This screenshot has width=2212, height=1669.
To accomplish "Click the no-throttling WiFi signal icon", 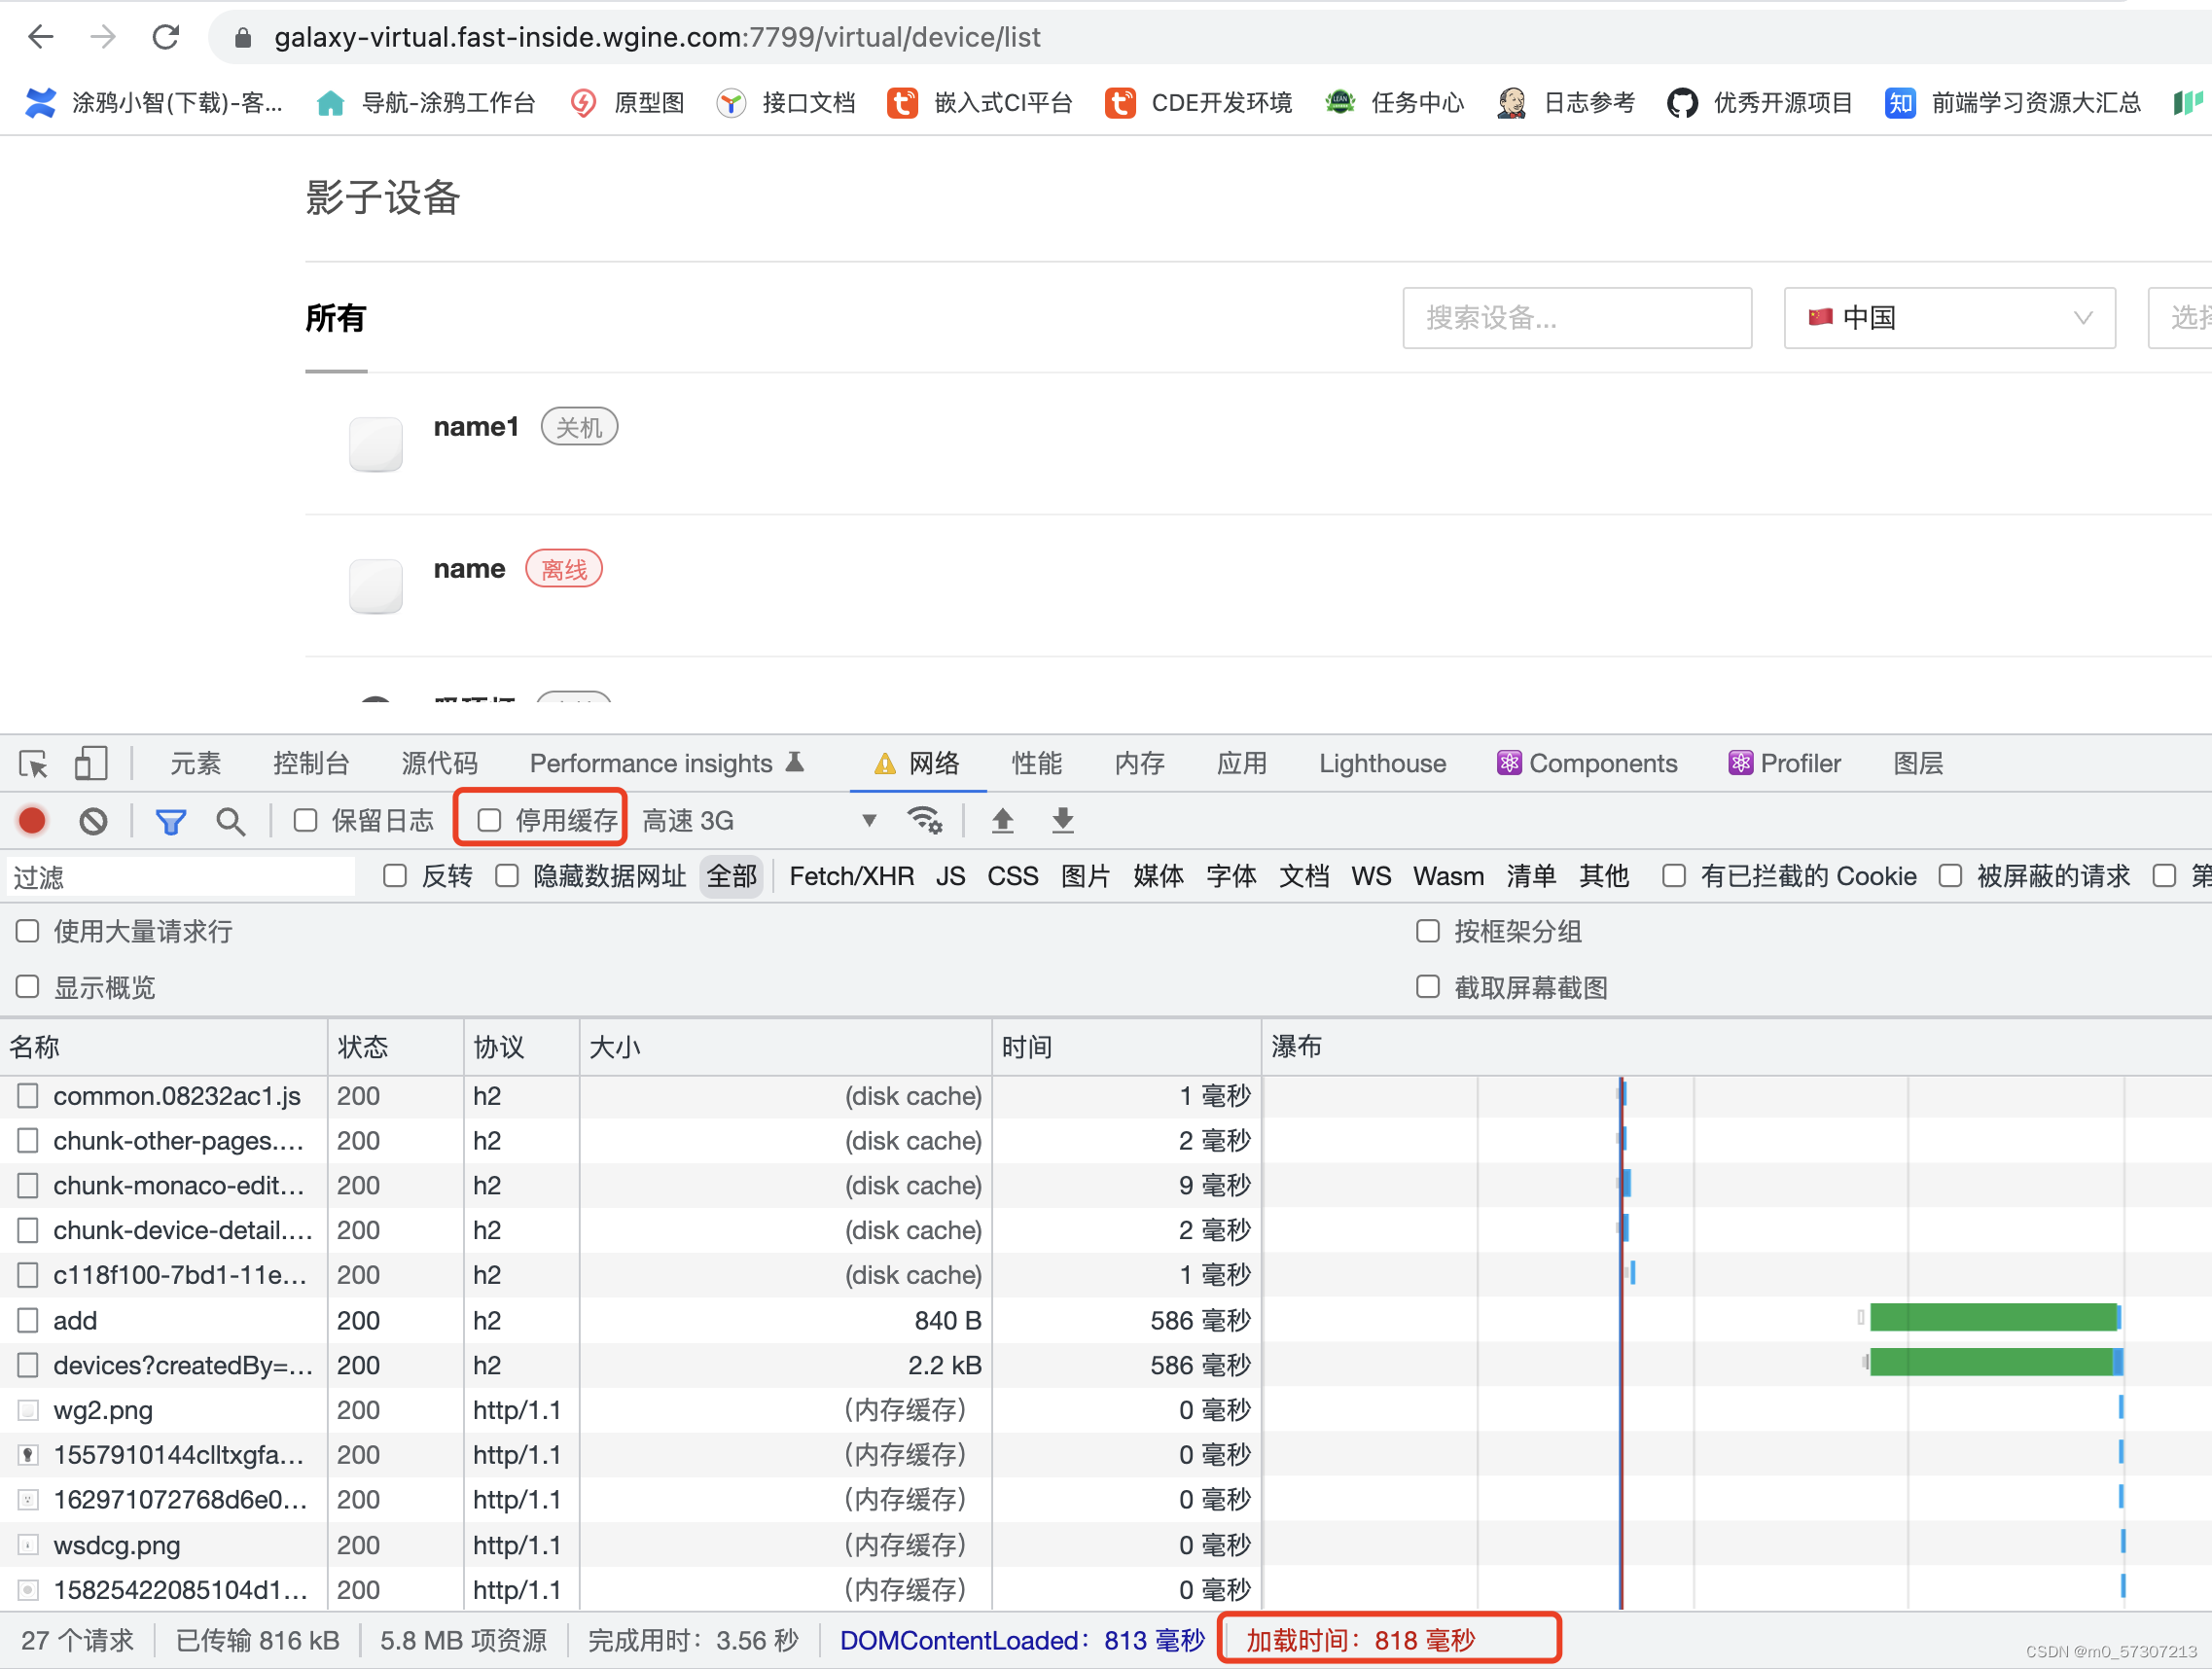I will (x=924, y=821).
